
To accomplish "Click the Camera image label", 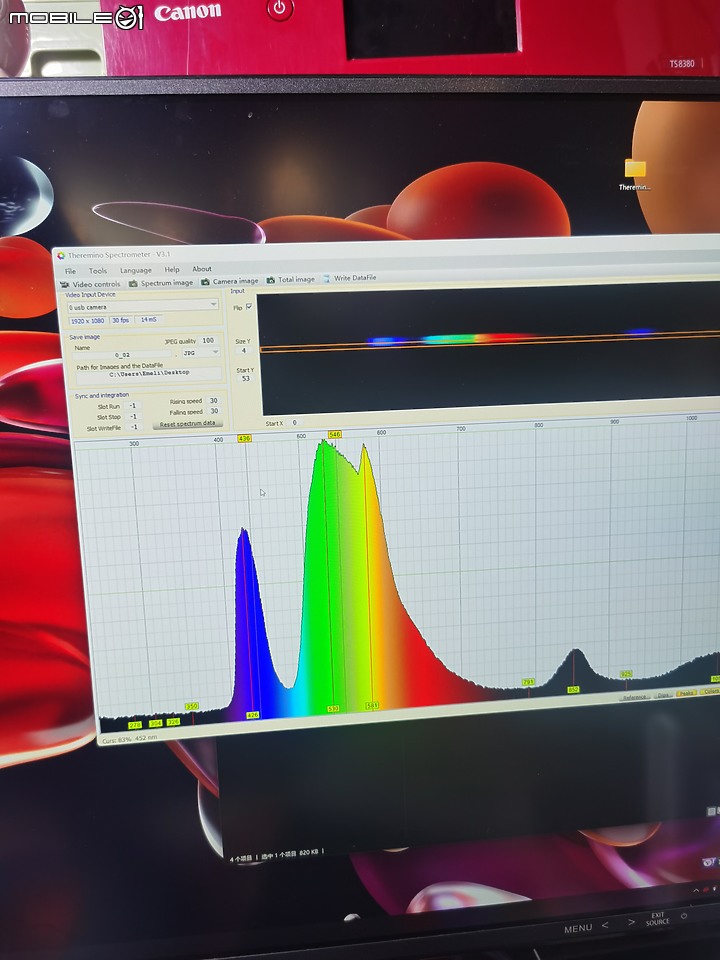I will (x=235, y=281).
